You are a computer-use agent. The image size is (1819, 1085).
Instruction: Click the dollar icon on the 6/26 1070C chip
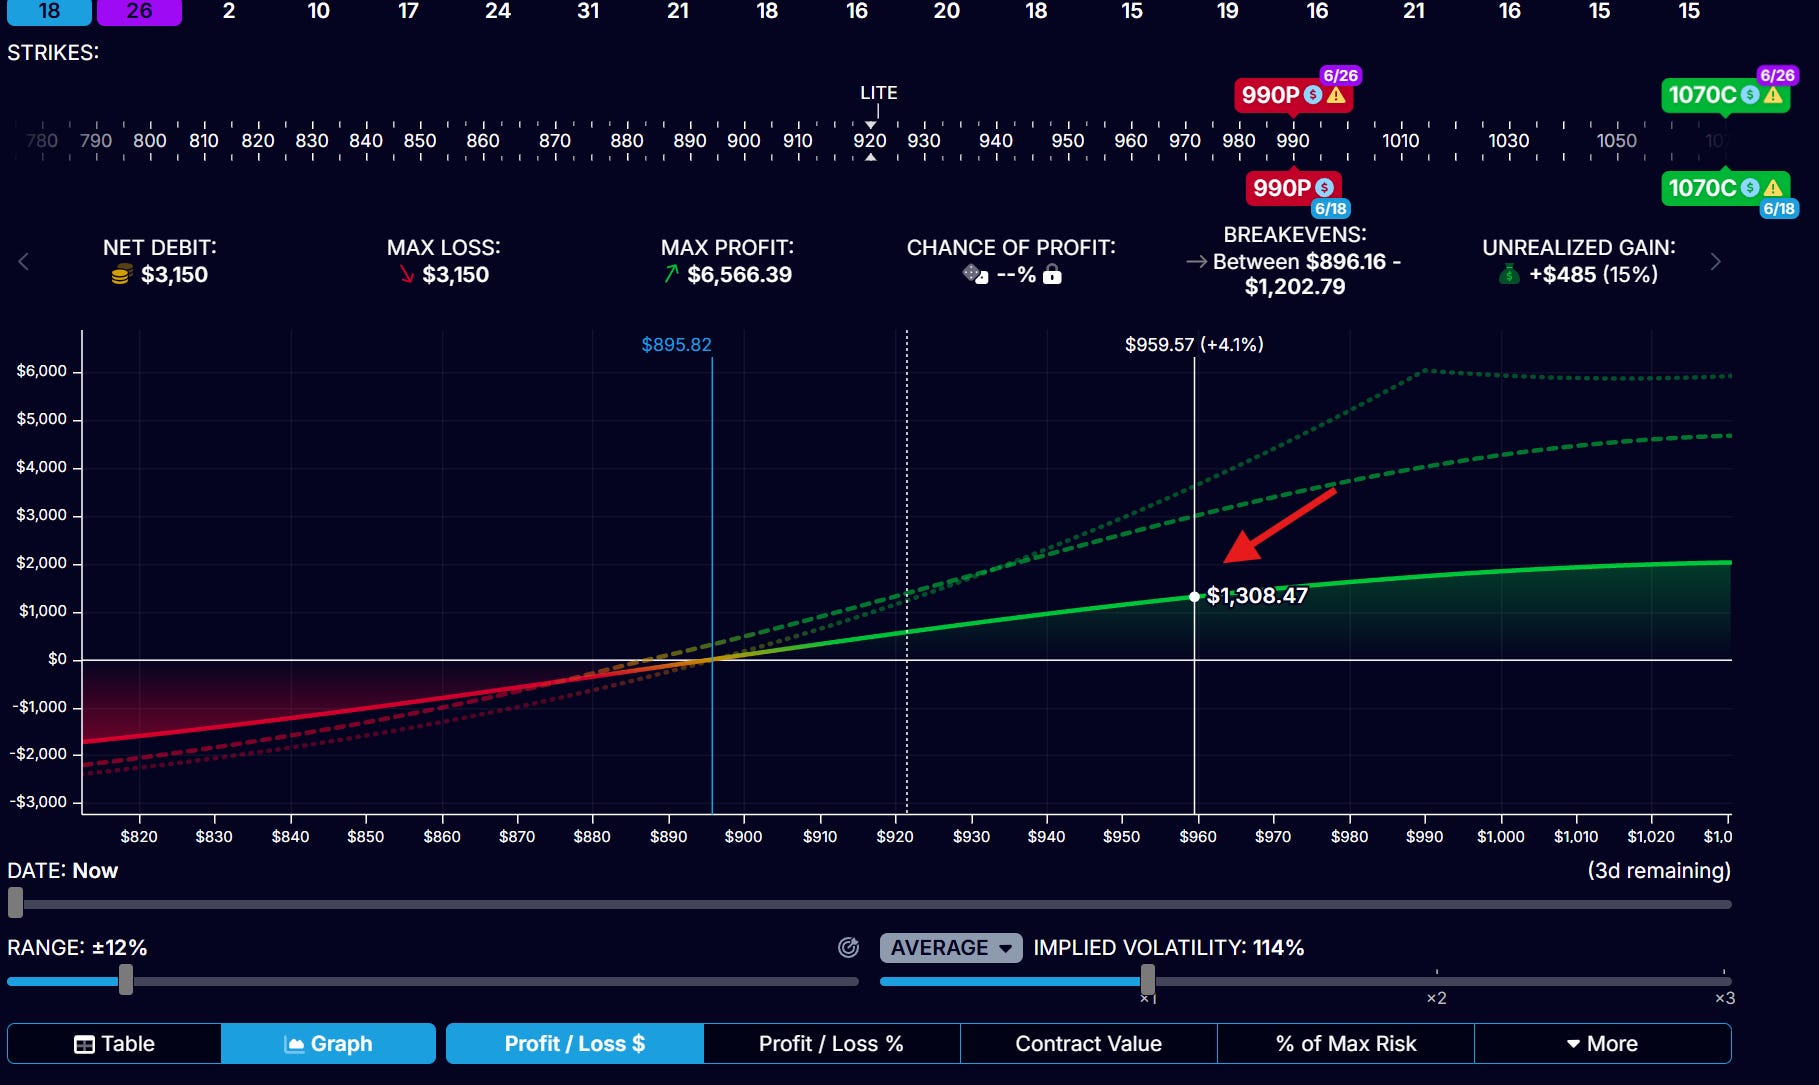tap(1750, 95)
